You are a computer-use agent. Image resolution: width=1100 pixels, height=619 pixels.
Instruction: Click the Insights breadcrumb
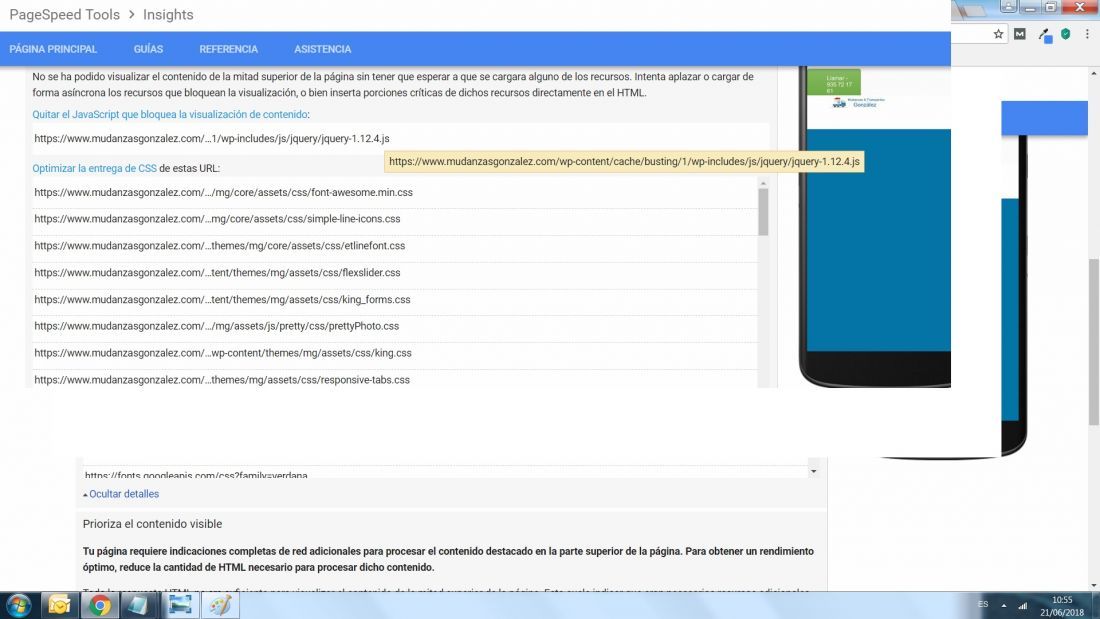(168, 15)
